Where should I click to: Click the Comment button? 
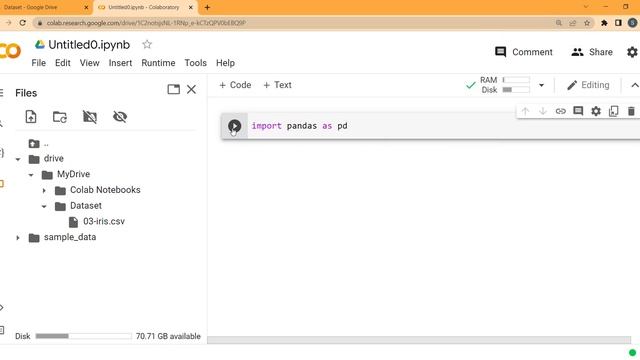524,52
